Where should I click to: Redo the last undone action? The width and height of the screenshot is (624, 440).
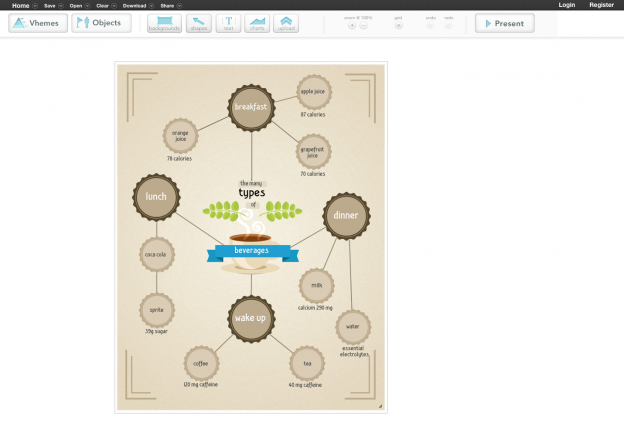coord(449,26)
